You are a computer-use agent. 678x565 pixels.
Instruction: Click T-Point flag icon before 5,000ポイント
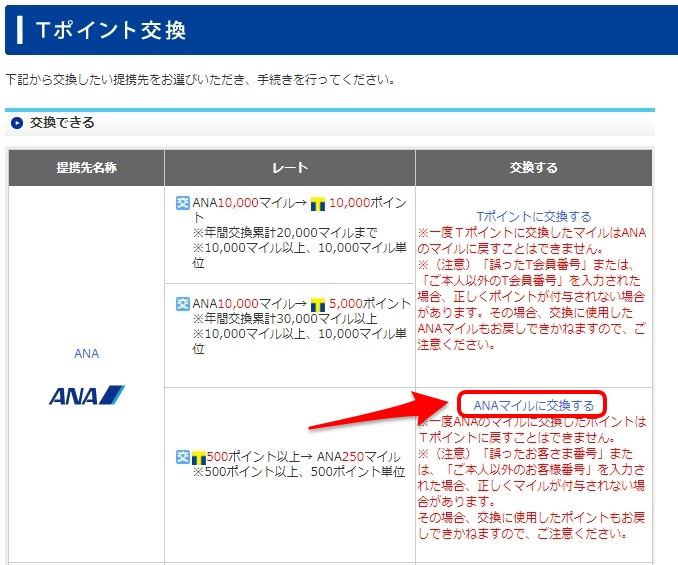[318, 305]
